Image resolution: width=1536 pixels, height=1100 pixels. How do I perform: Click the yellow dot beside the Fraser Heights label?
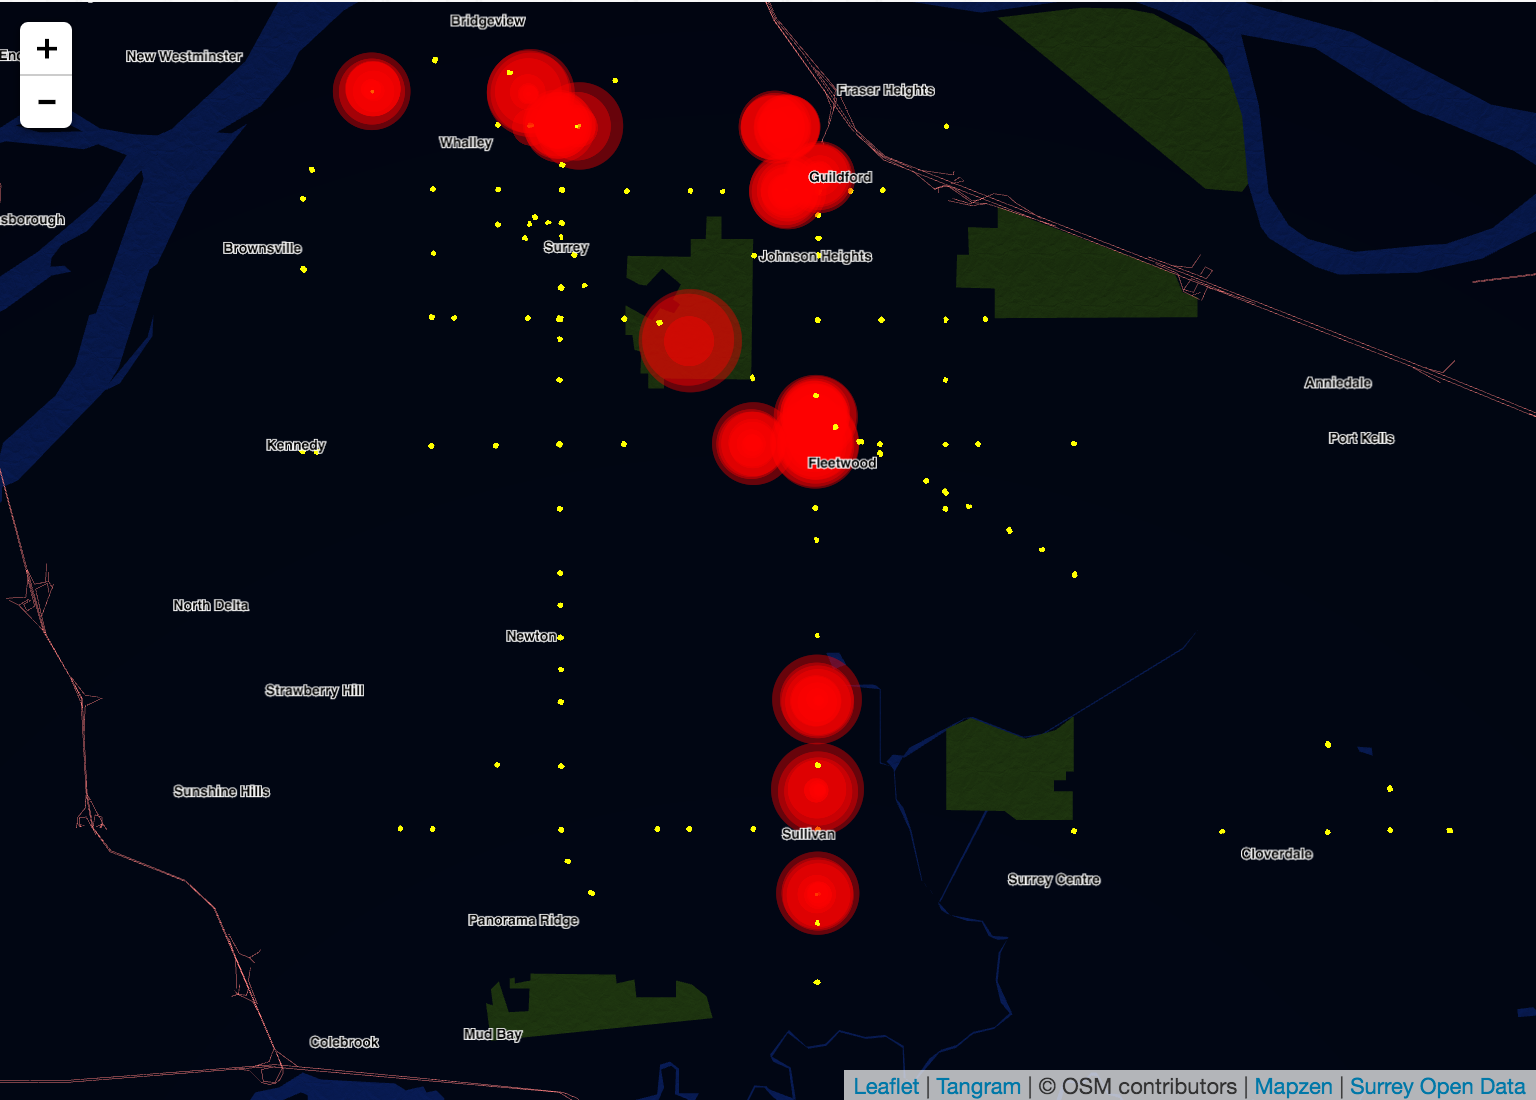[x=946, y=126]
